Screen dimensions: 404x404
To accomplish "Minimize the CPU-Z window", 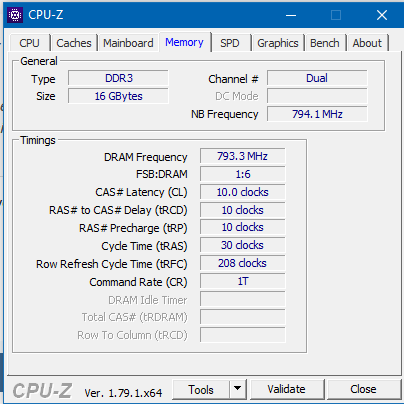I will pyautogui.click(x=291, y=15).
